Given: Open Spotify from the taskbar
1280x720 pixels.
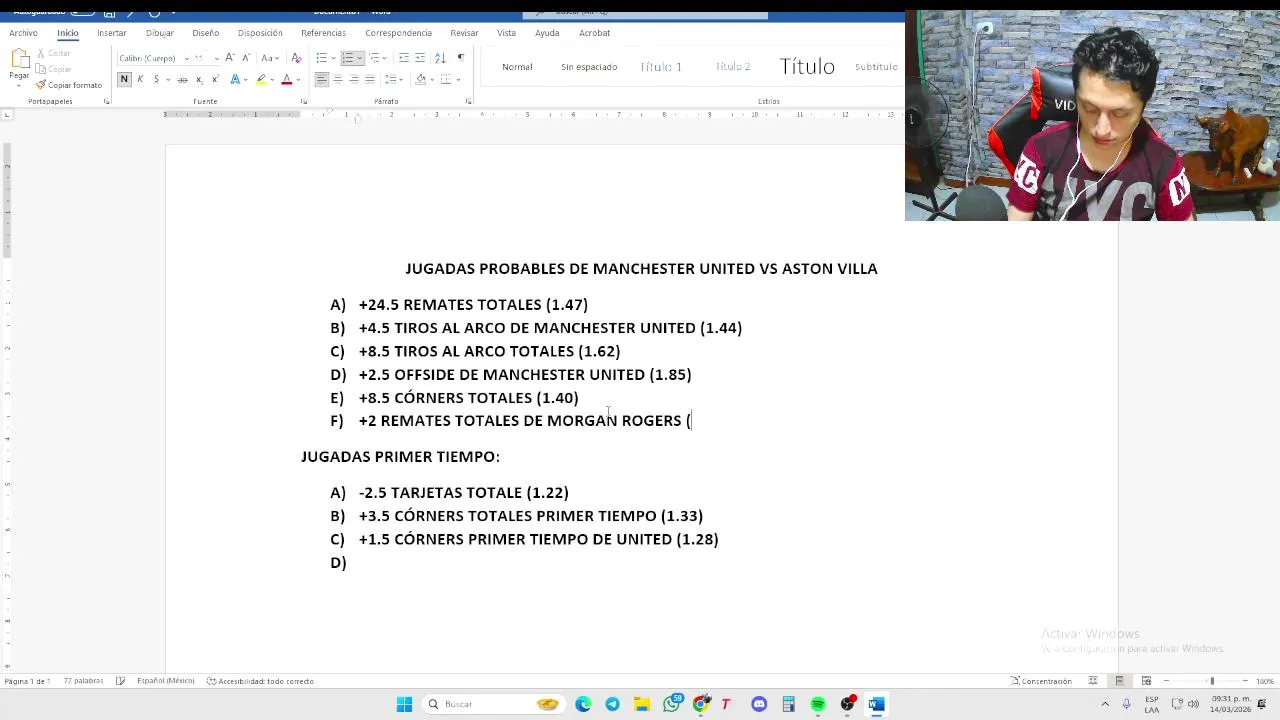Looking at the screenshot, I should click(818, 704).
